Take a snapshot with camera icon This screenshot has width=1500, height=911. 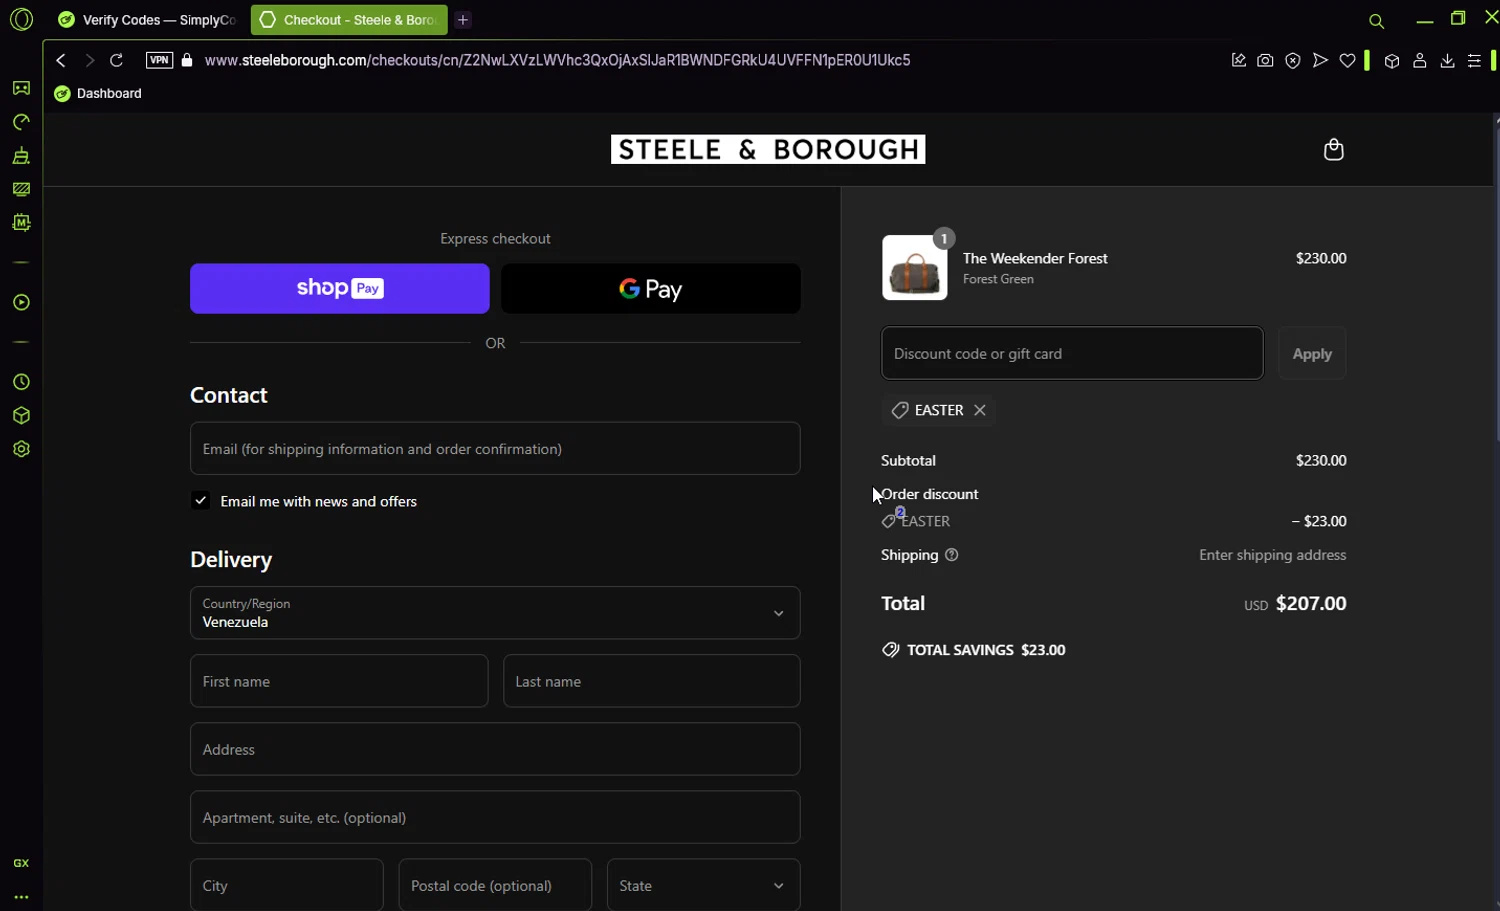pos(1265,60)
